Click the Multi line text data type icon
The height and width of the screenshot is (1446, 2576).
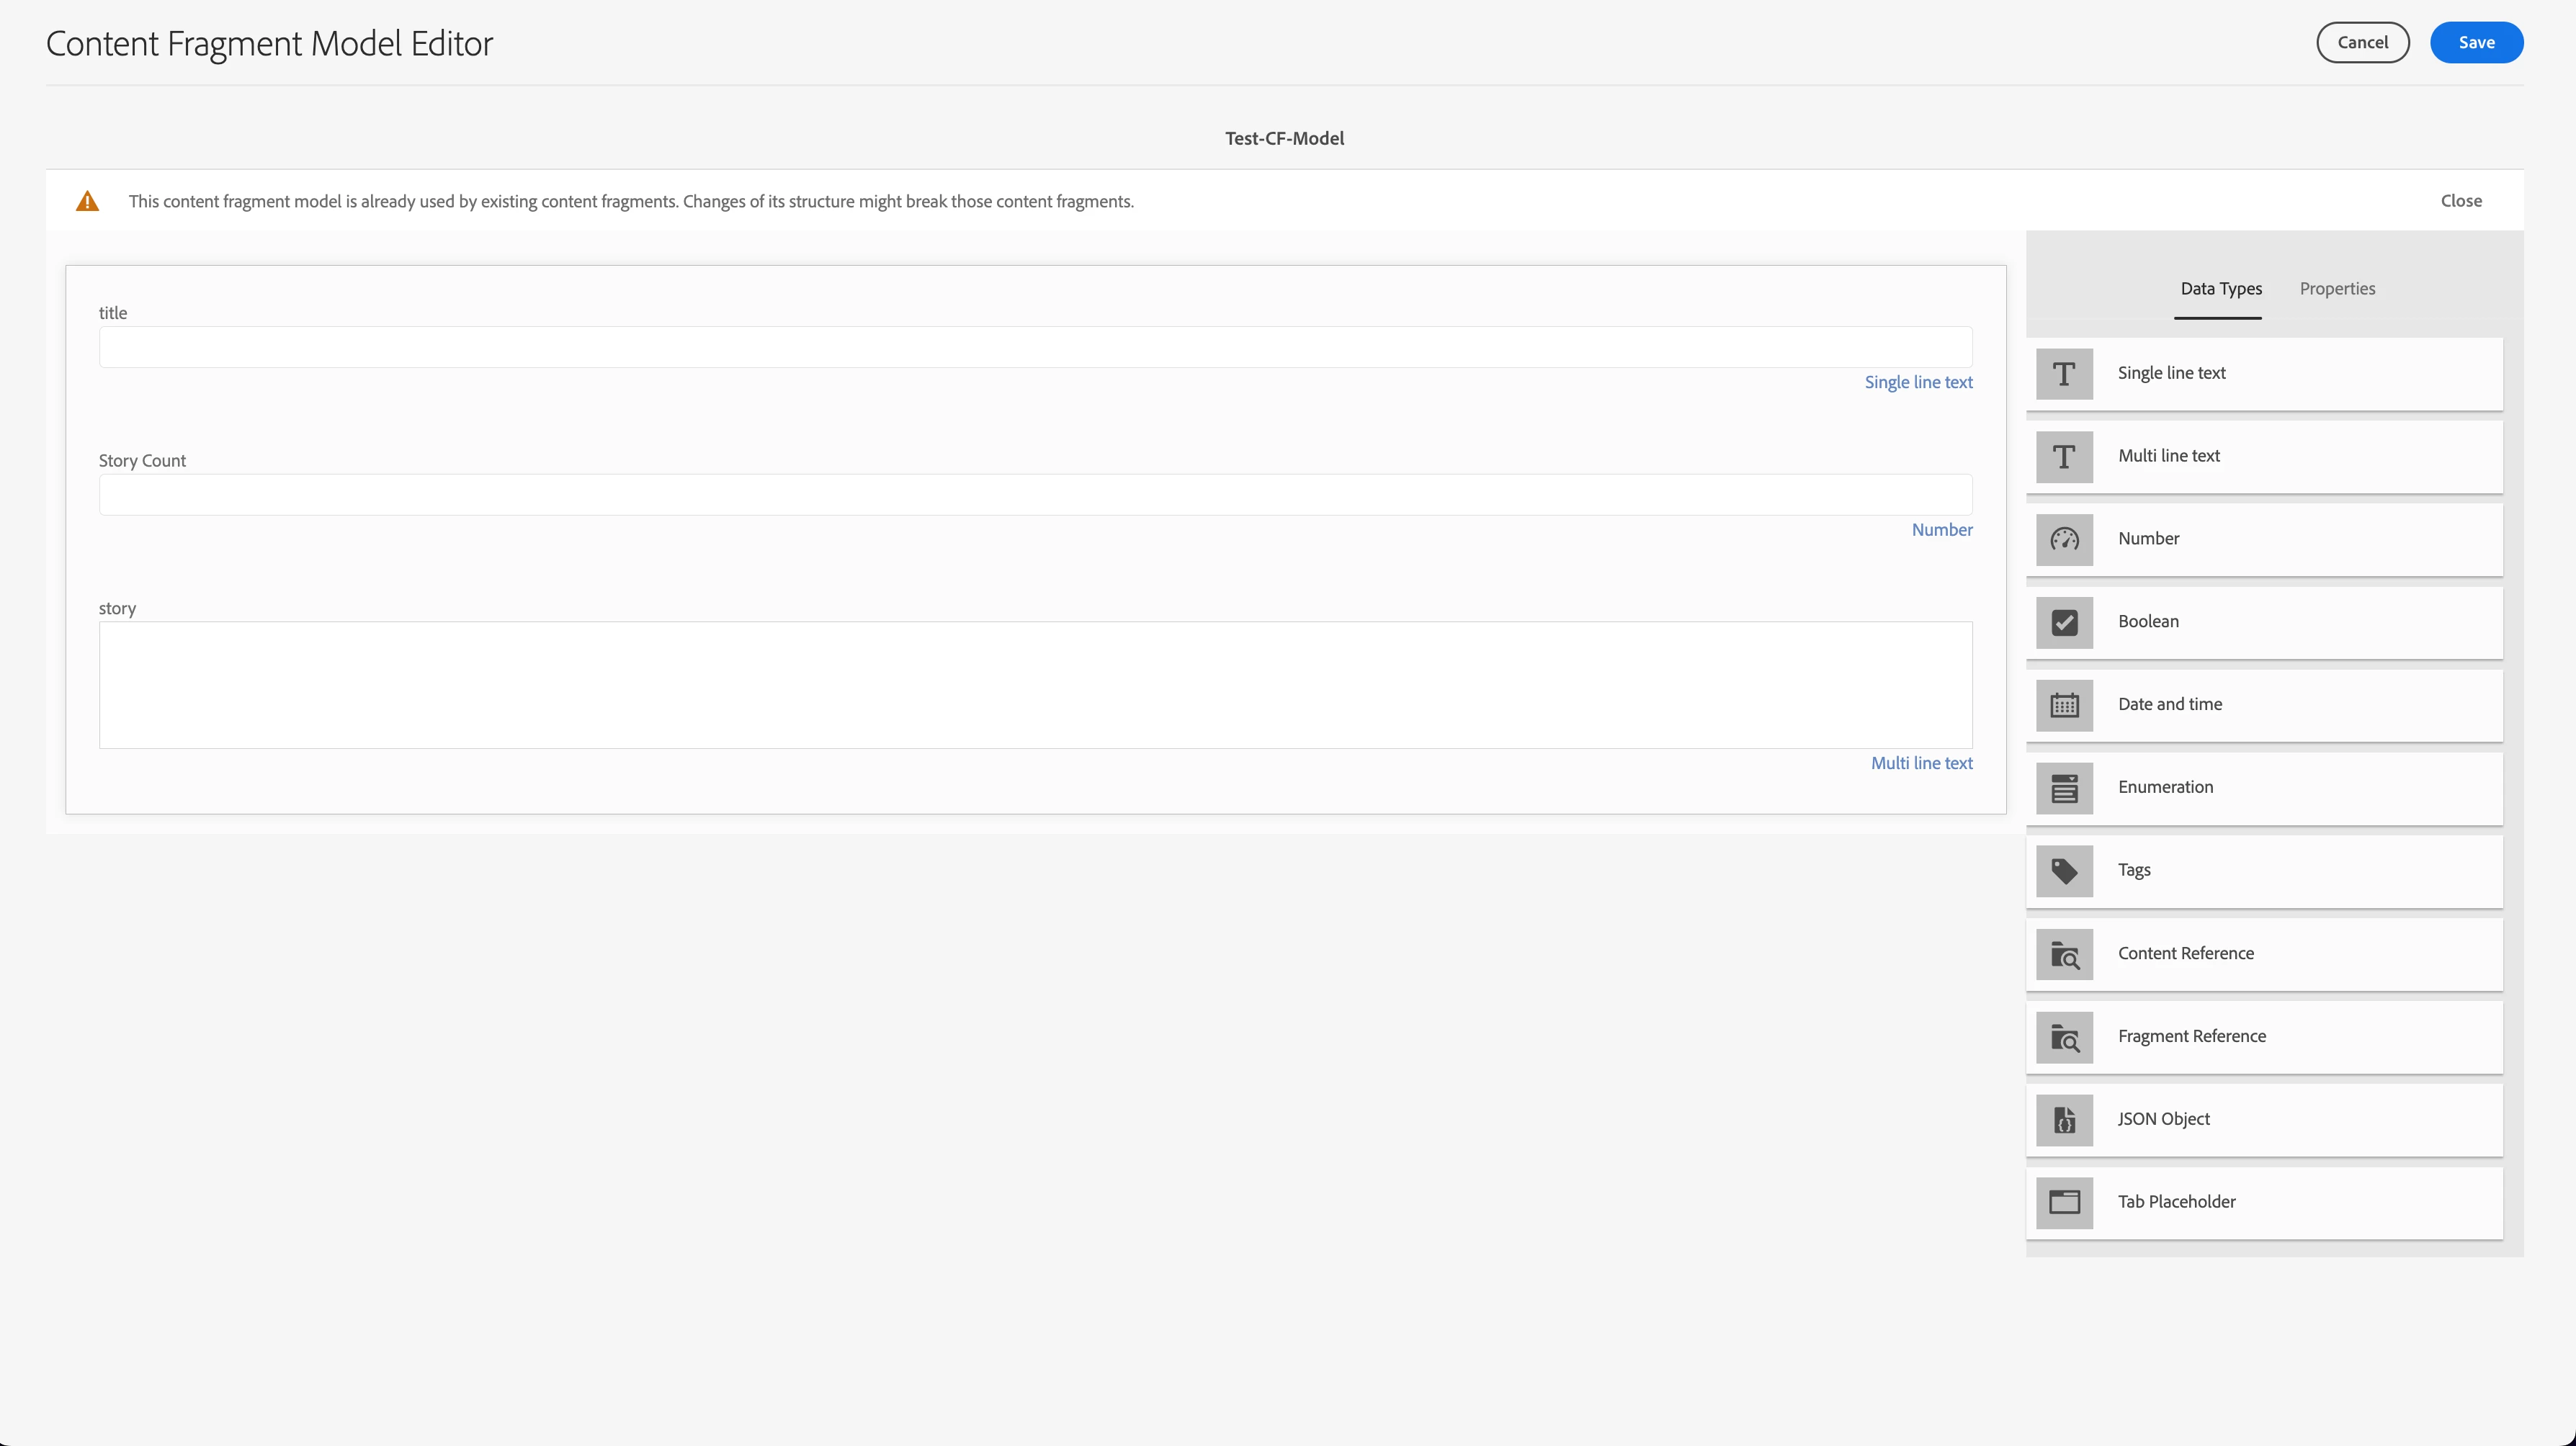pyautogui.click(x=2064, y=457)
